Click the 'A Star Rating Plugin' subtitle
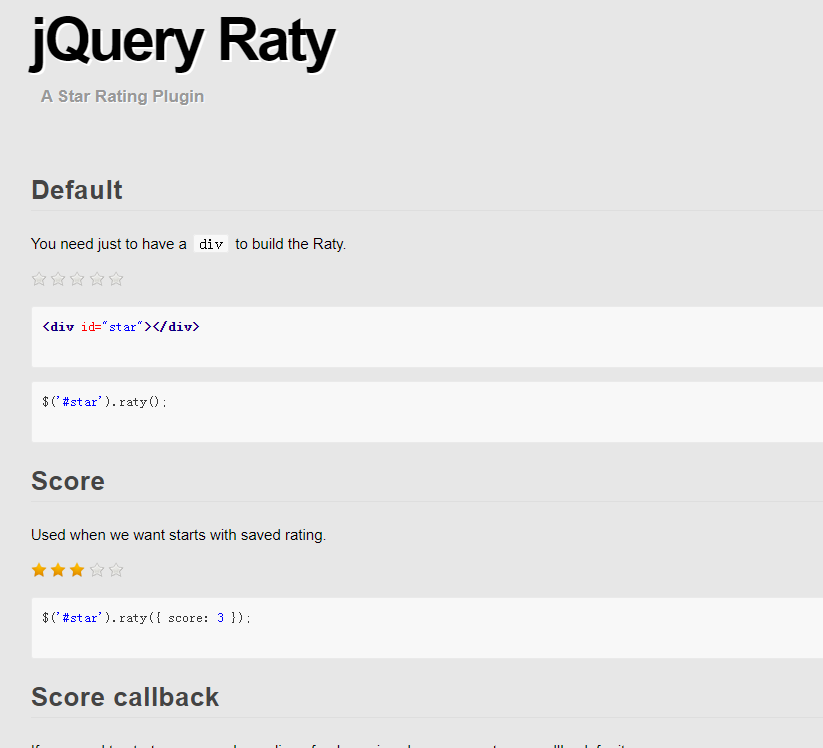 [122, 97]
